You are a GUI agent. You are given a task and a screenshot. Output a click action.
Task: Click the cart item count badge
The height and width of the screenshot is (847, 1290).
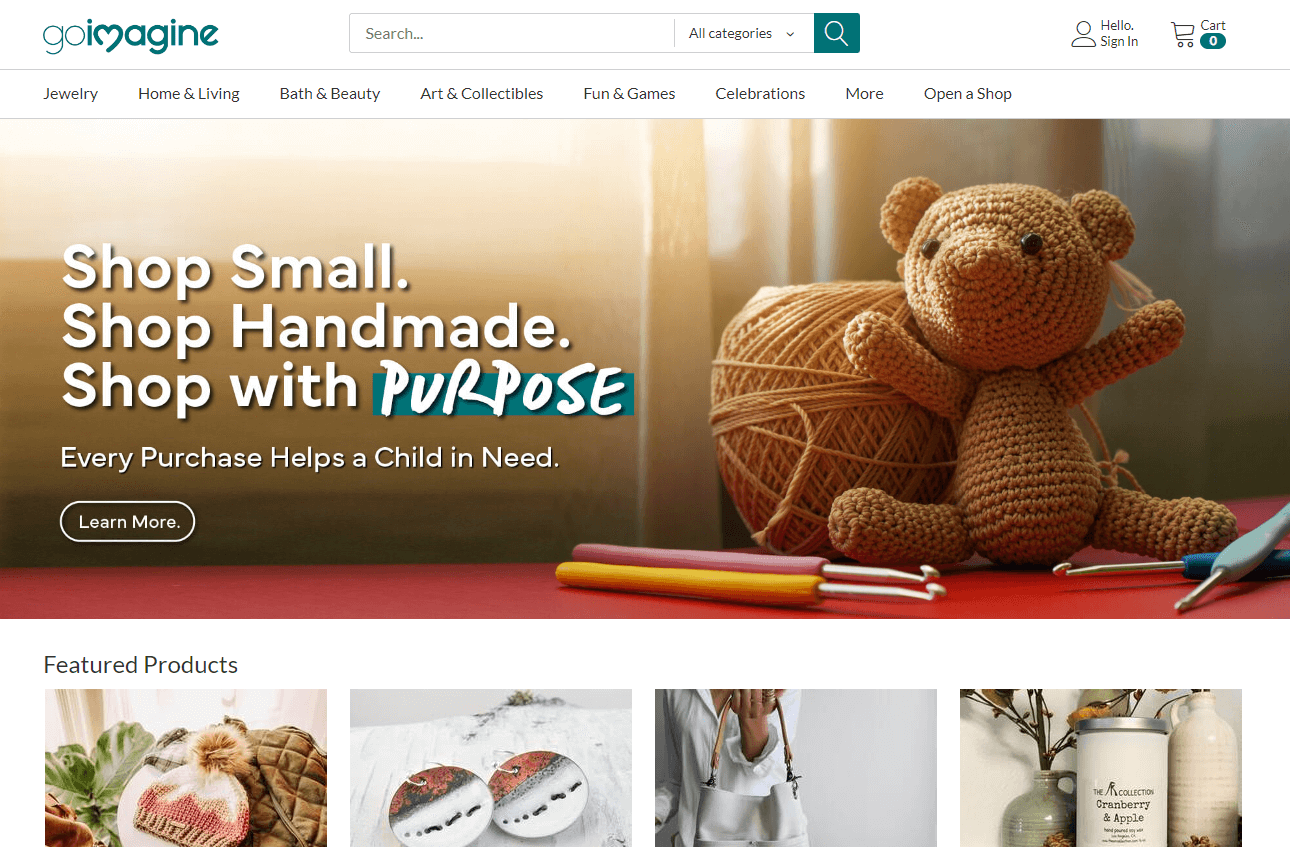(1213, 41)
